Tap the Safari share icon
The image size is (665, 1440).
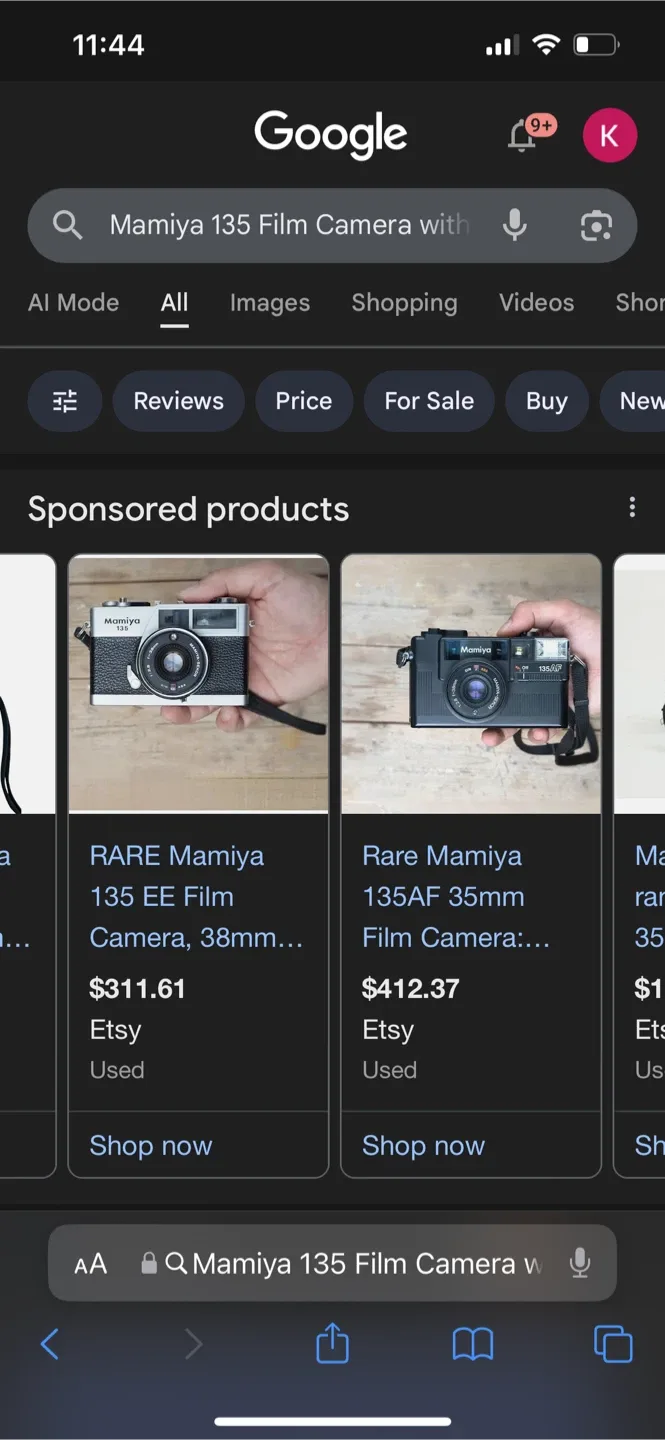tap(332, 1344)
